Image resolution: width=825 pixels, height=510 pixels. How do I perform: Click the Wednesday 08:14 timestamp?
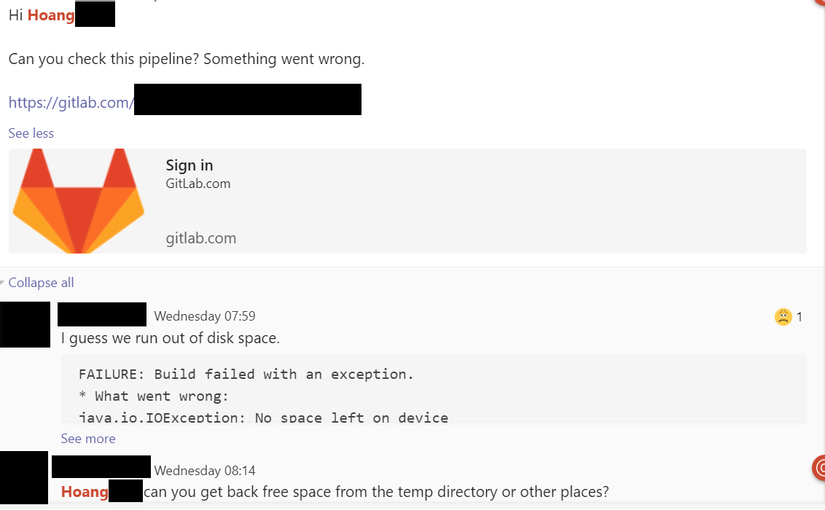coord(204,470)
